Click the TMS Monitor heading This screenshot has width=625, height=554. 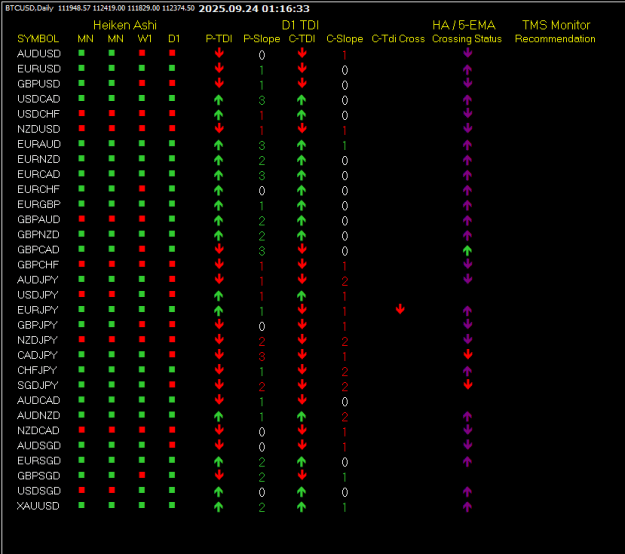pyautogui.click(x=556, y=25)
